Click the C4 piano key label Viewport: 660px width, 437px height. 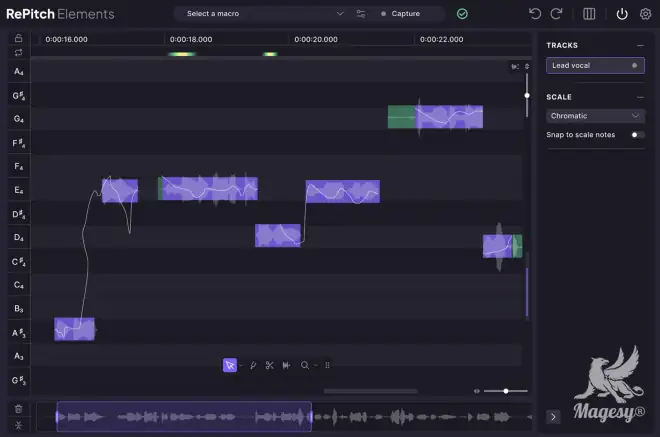[x=19, y=285]
